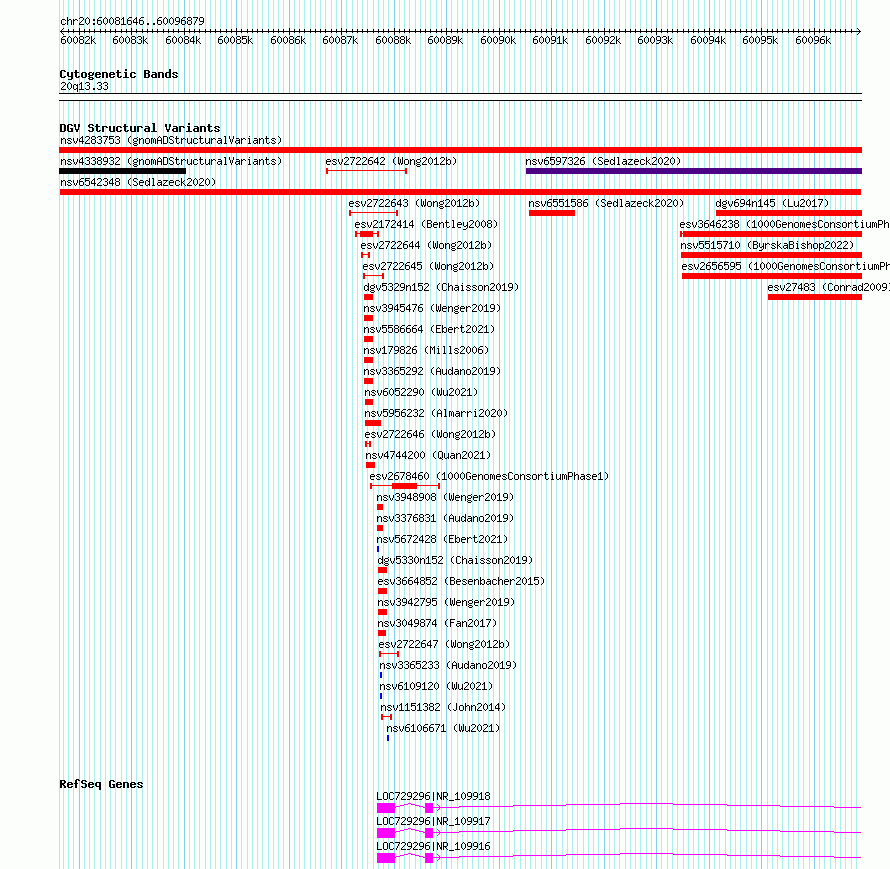This screenshot has height=869, width=890.
Task: Select the nsv4338932 black variant bar
Action: [x=123, y=171]
